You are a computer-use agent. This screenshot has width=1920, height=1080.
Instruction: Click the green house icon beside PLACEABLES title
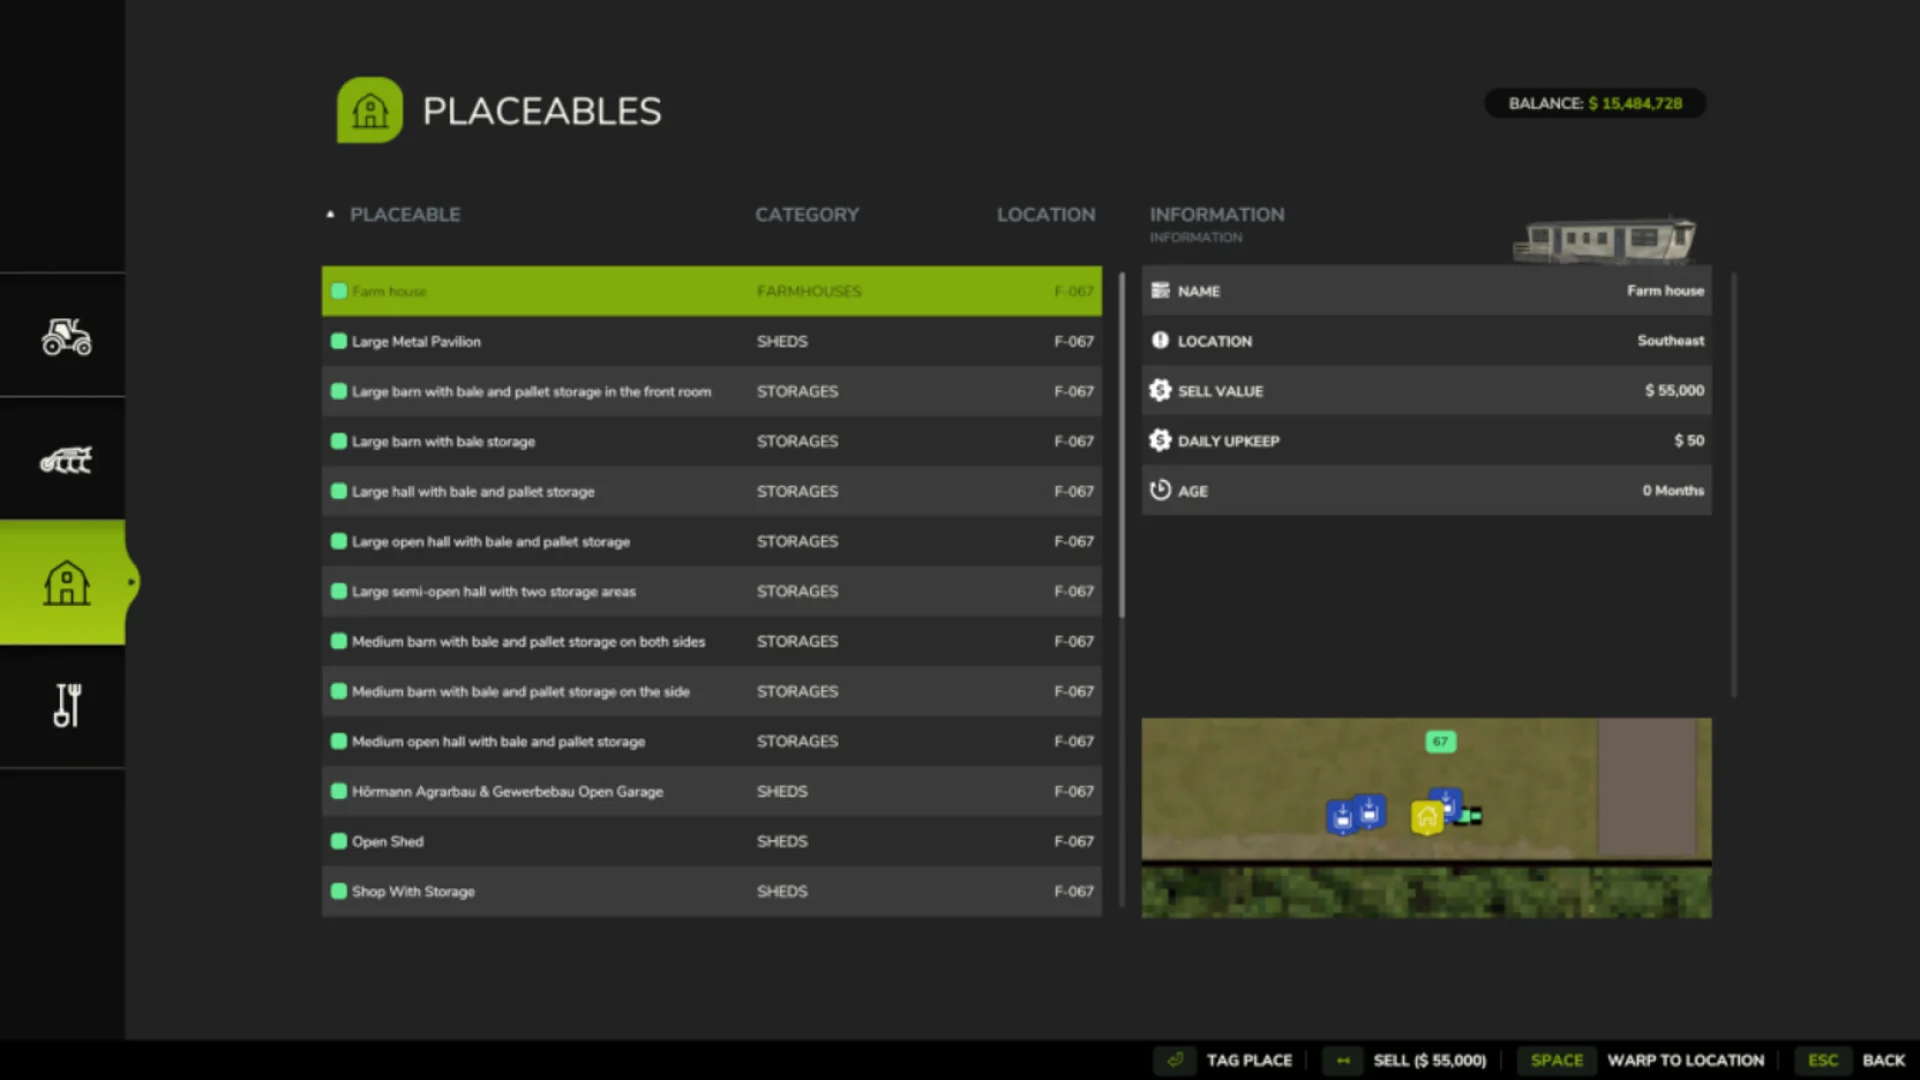(368, 109)
